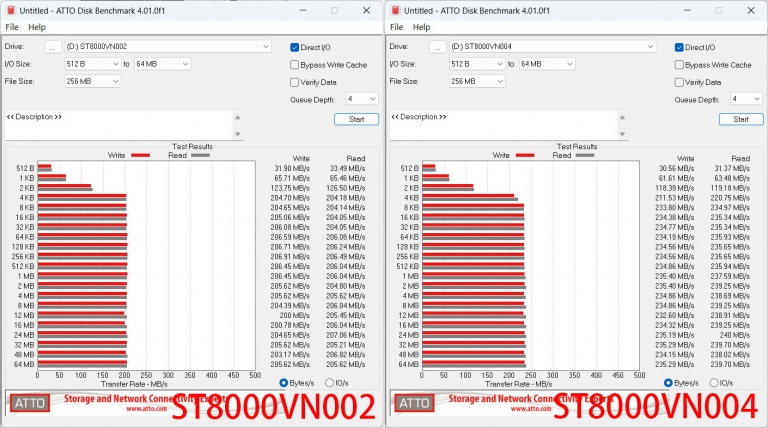The height and width of the screenshot is (428, 768).
Task: Click red Write legend swatch in ST8000VN004 window
Action: pyautogui.click(x=525, y=155)
